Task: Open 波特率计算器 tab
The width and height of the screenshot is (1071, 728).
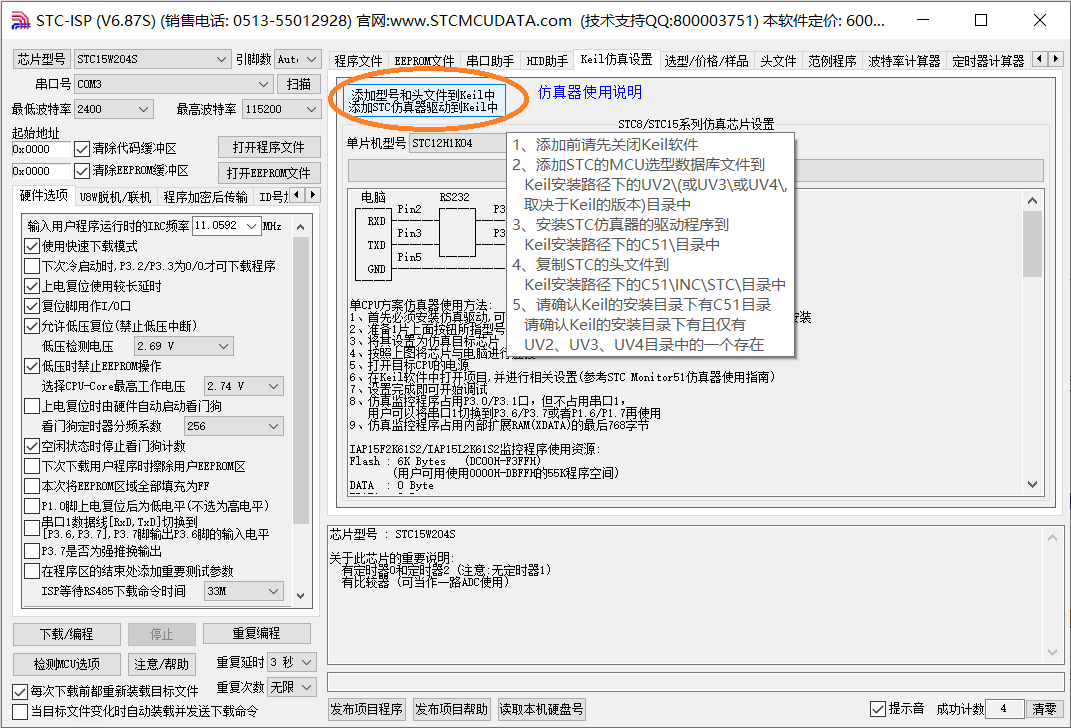Action: click(904, 61)
